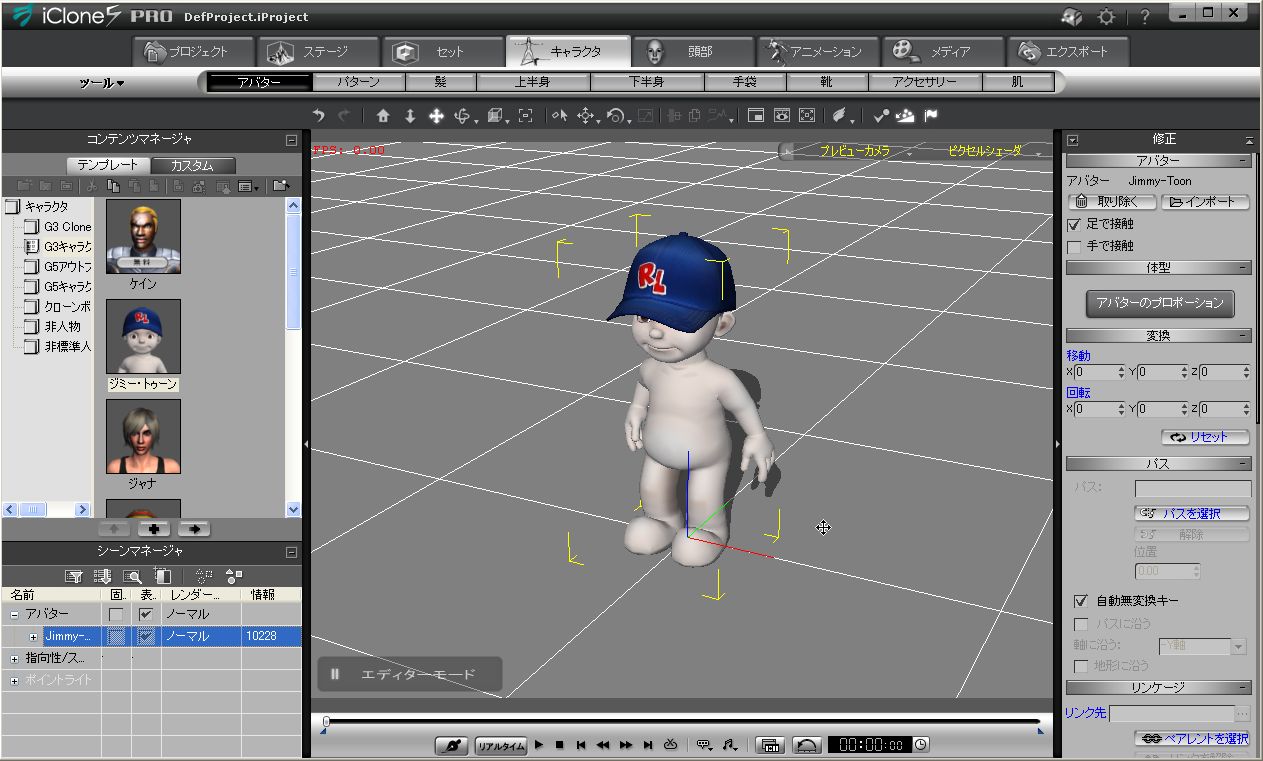Open Help question mark icon
Screen dimensions: 1263x761
[1145, 17]
